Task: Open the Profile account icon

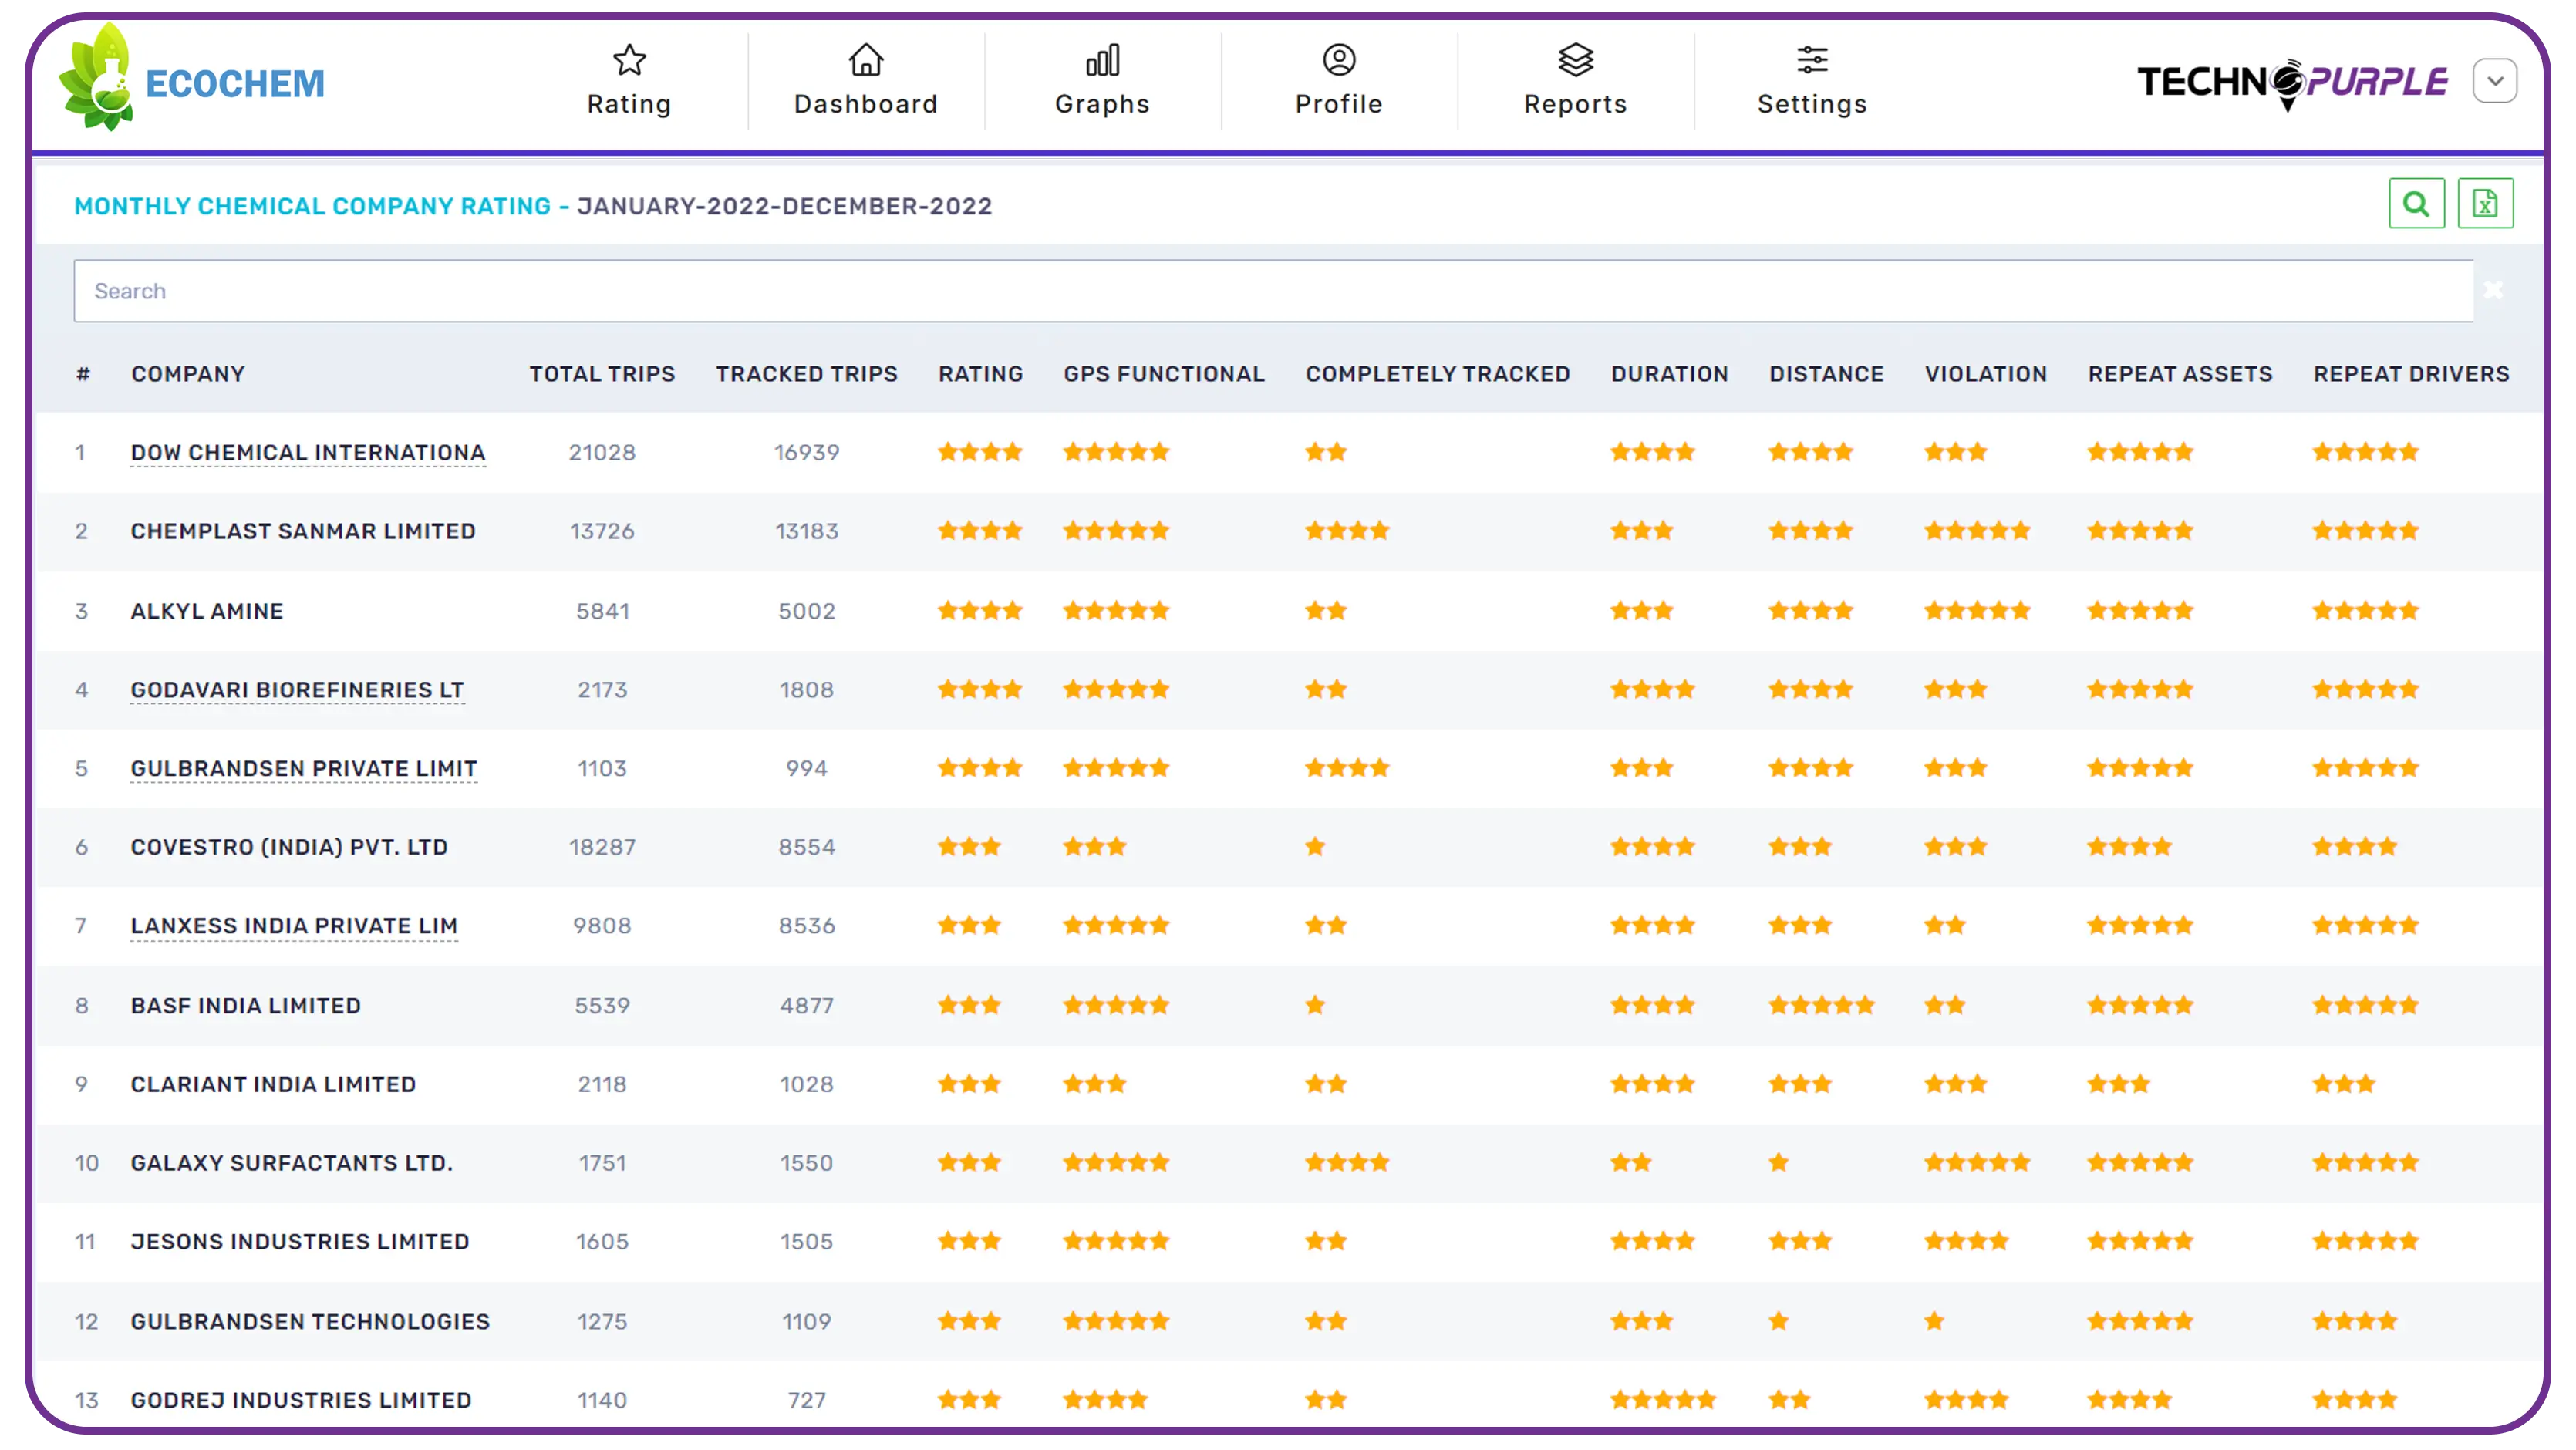Action: click(1337, 60)
